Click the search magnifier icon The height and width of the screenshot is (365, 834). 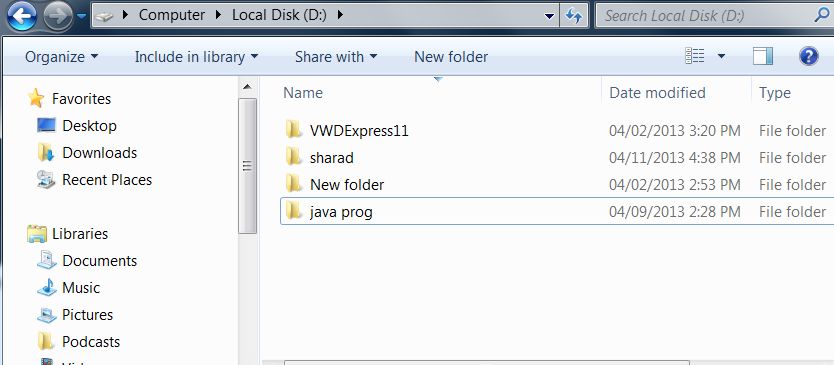click(822, 15)
